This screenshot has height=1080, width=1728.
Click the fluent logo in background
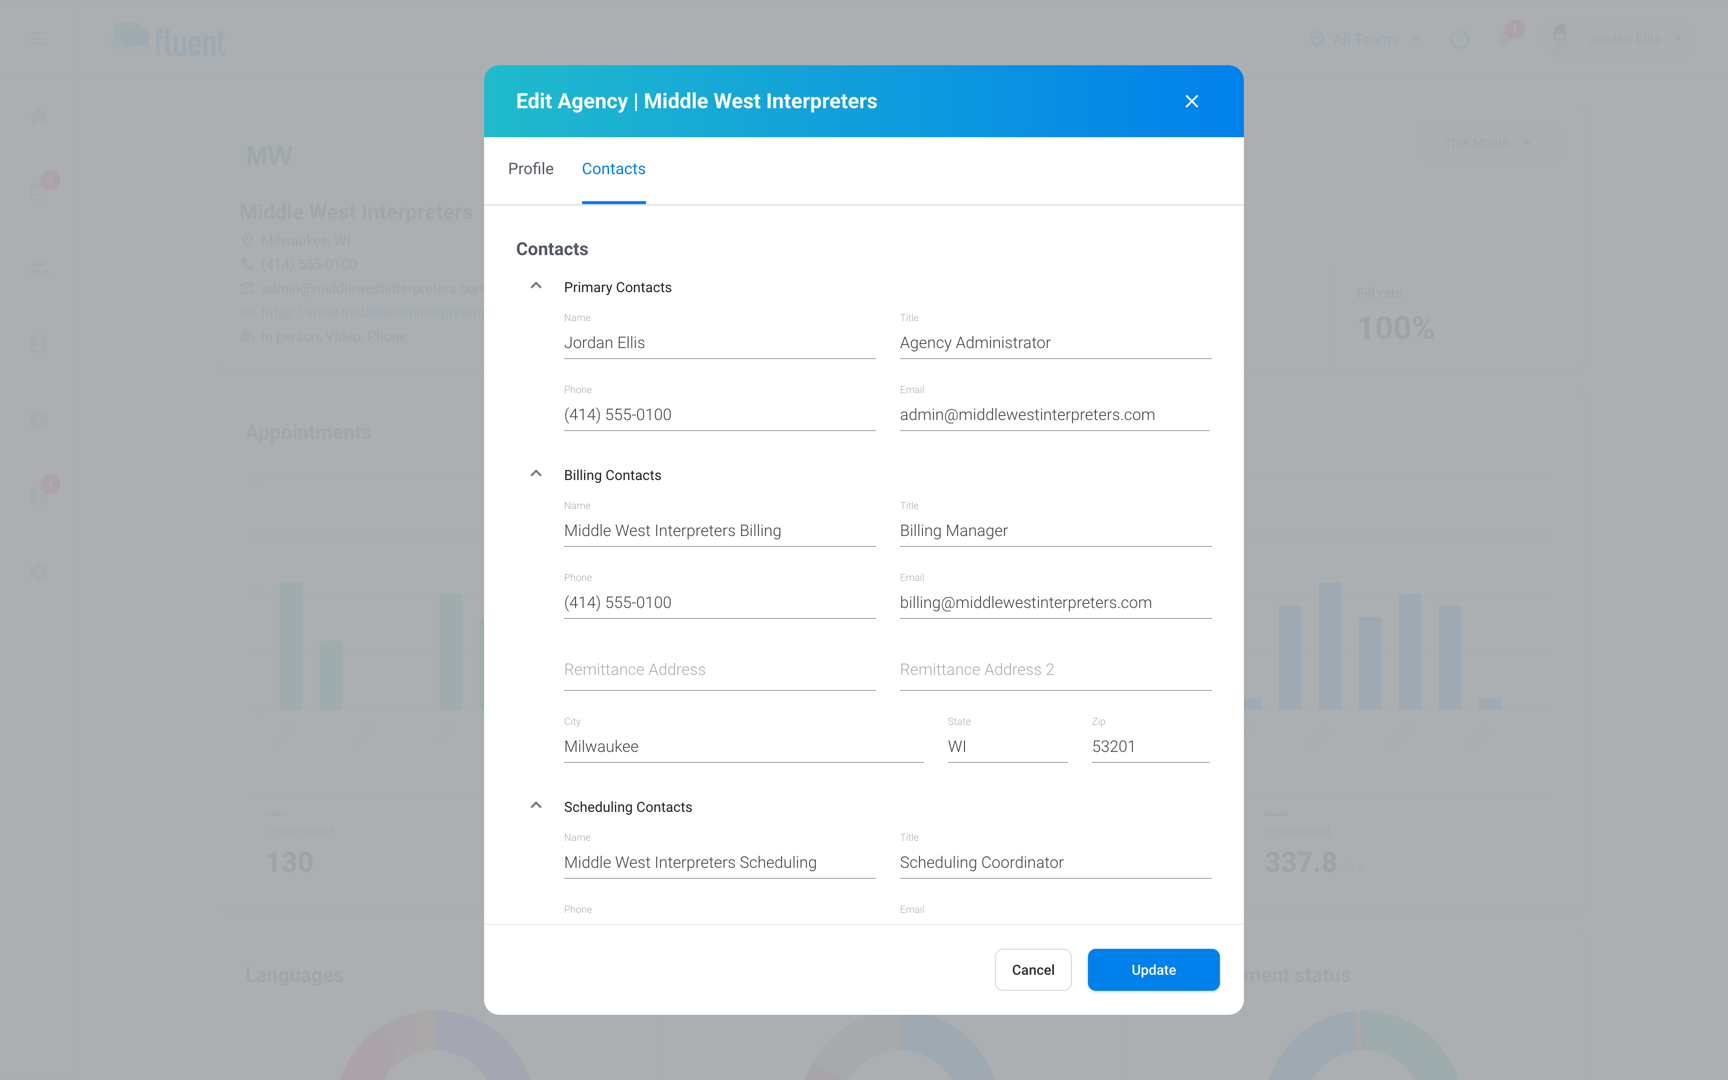point(169,40)
